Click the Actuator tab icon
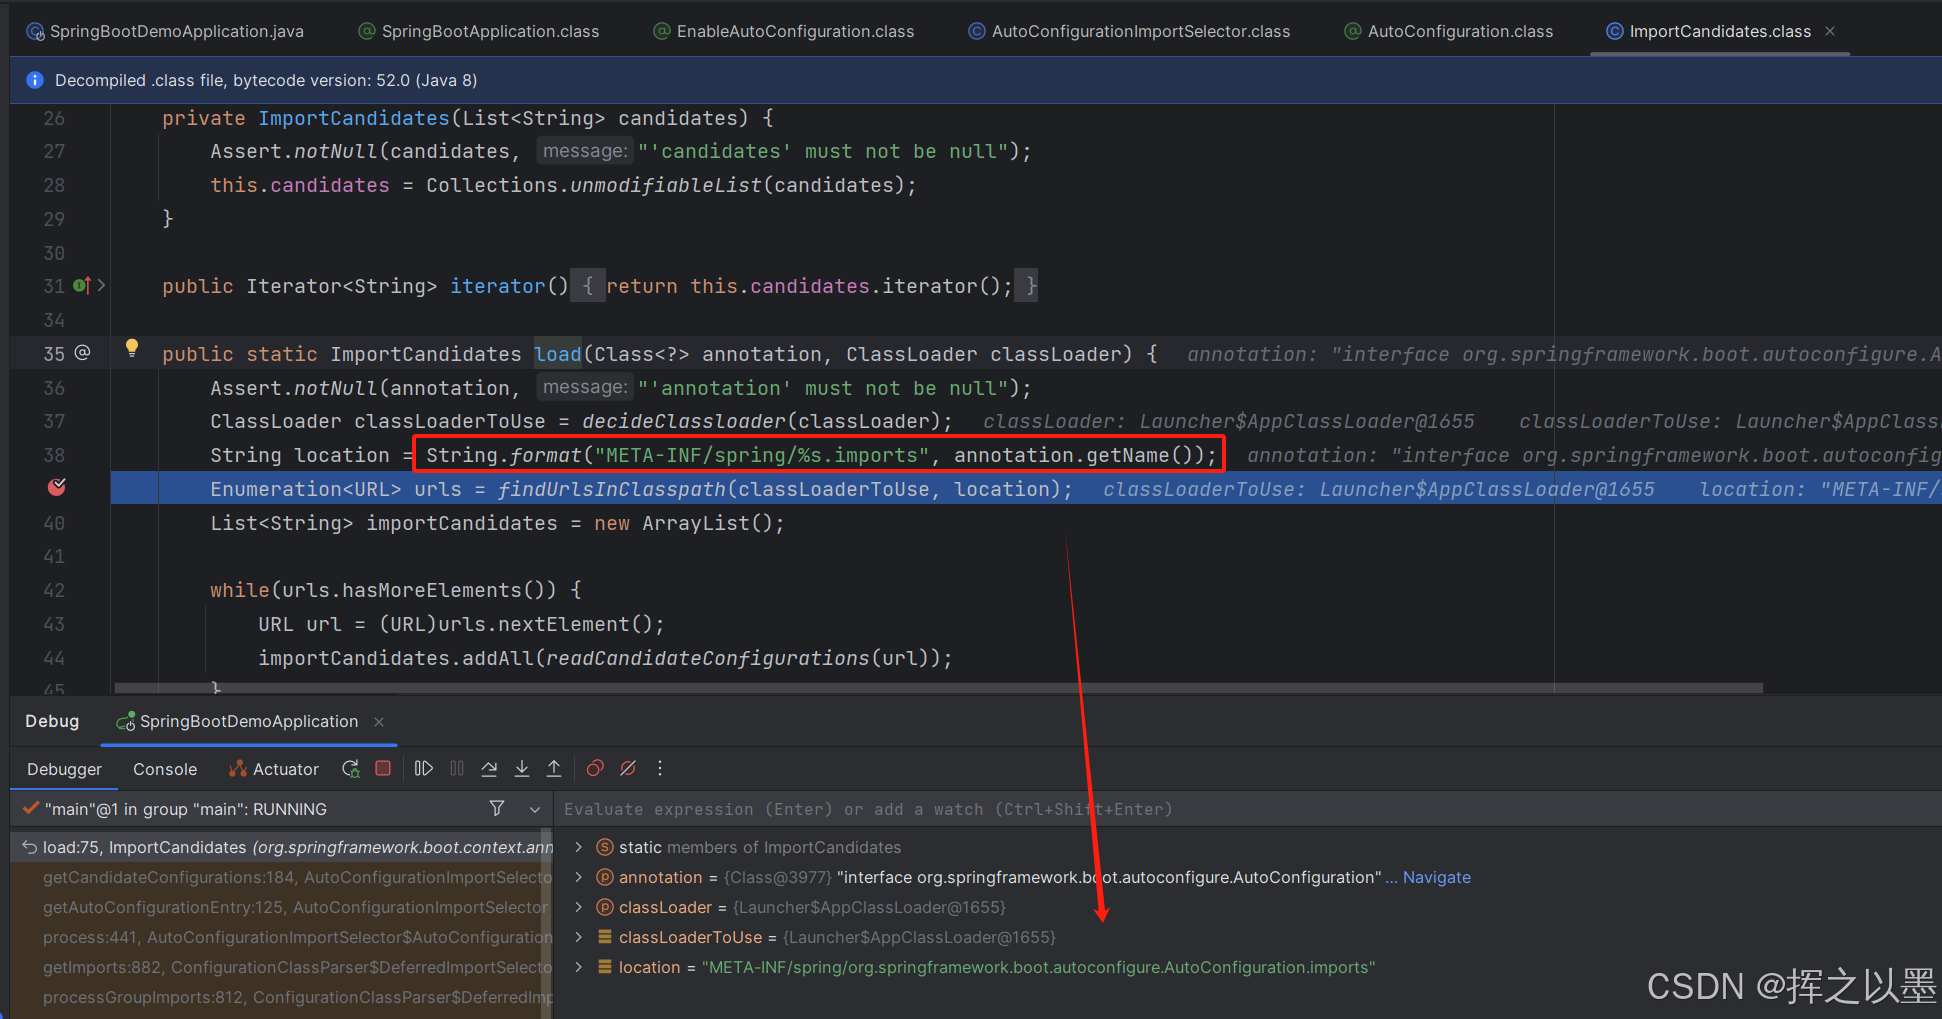Viewport: 1942px width, 1019px height. [237, 768]
